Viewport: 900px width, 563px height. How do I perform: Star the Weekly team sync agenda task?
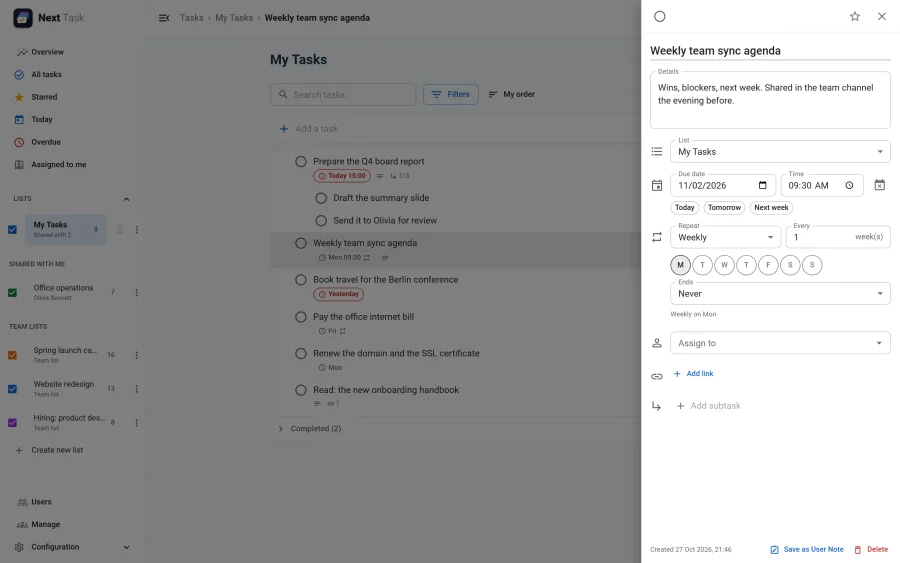[855, 17]
